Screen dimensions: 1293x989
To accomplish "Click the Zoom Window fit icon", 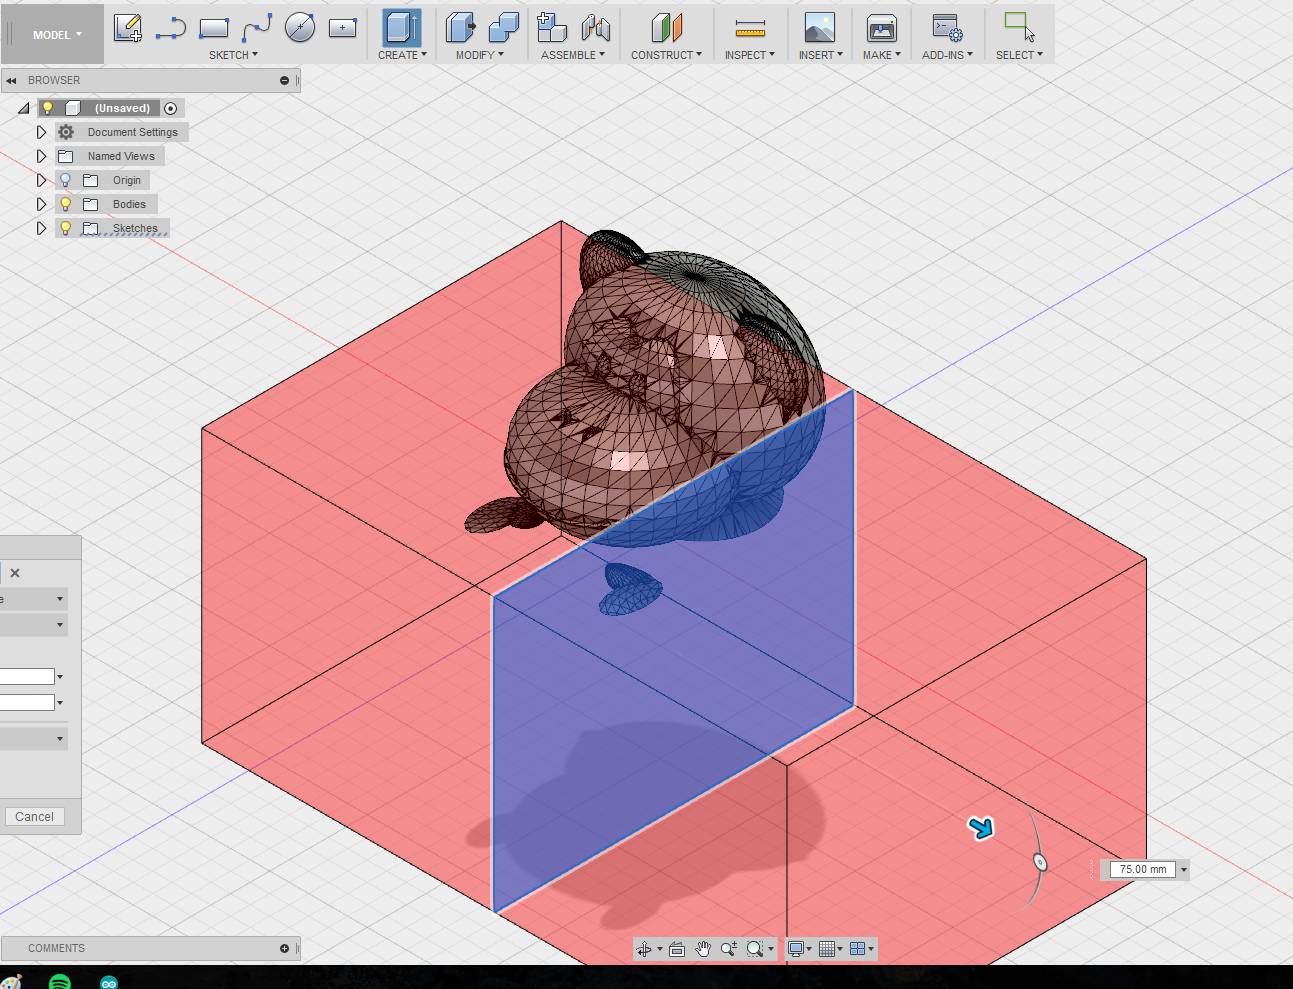I will pos(755,949).
